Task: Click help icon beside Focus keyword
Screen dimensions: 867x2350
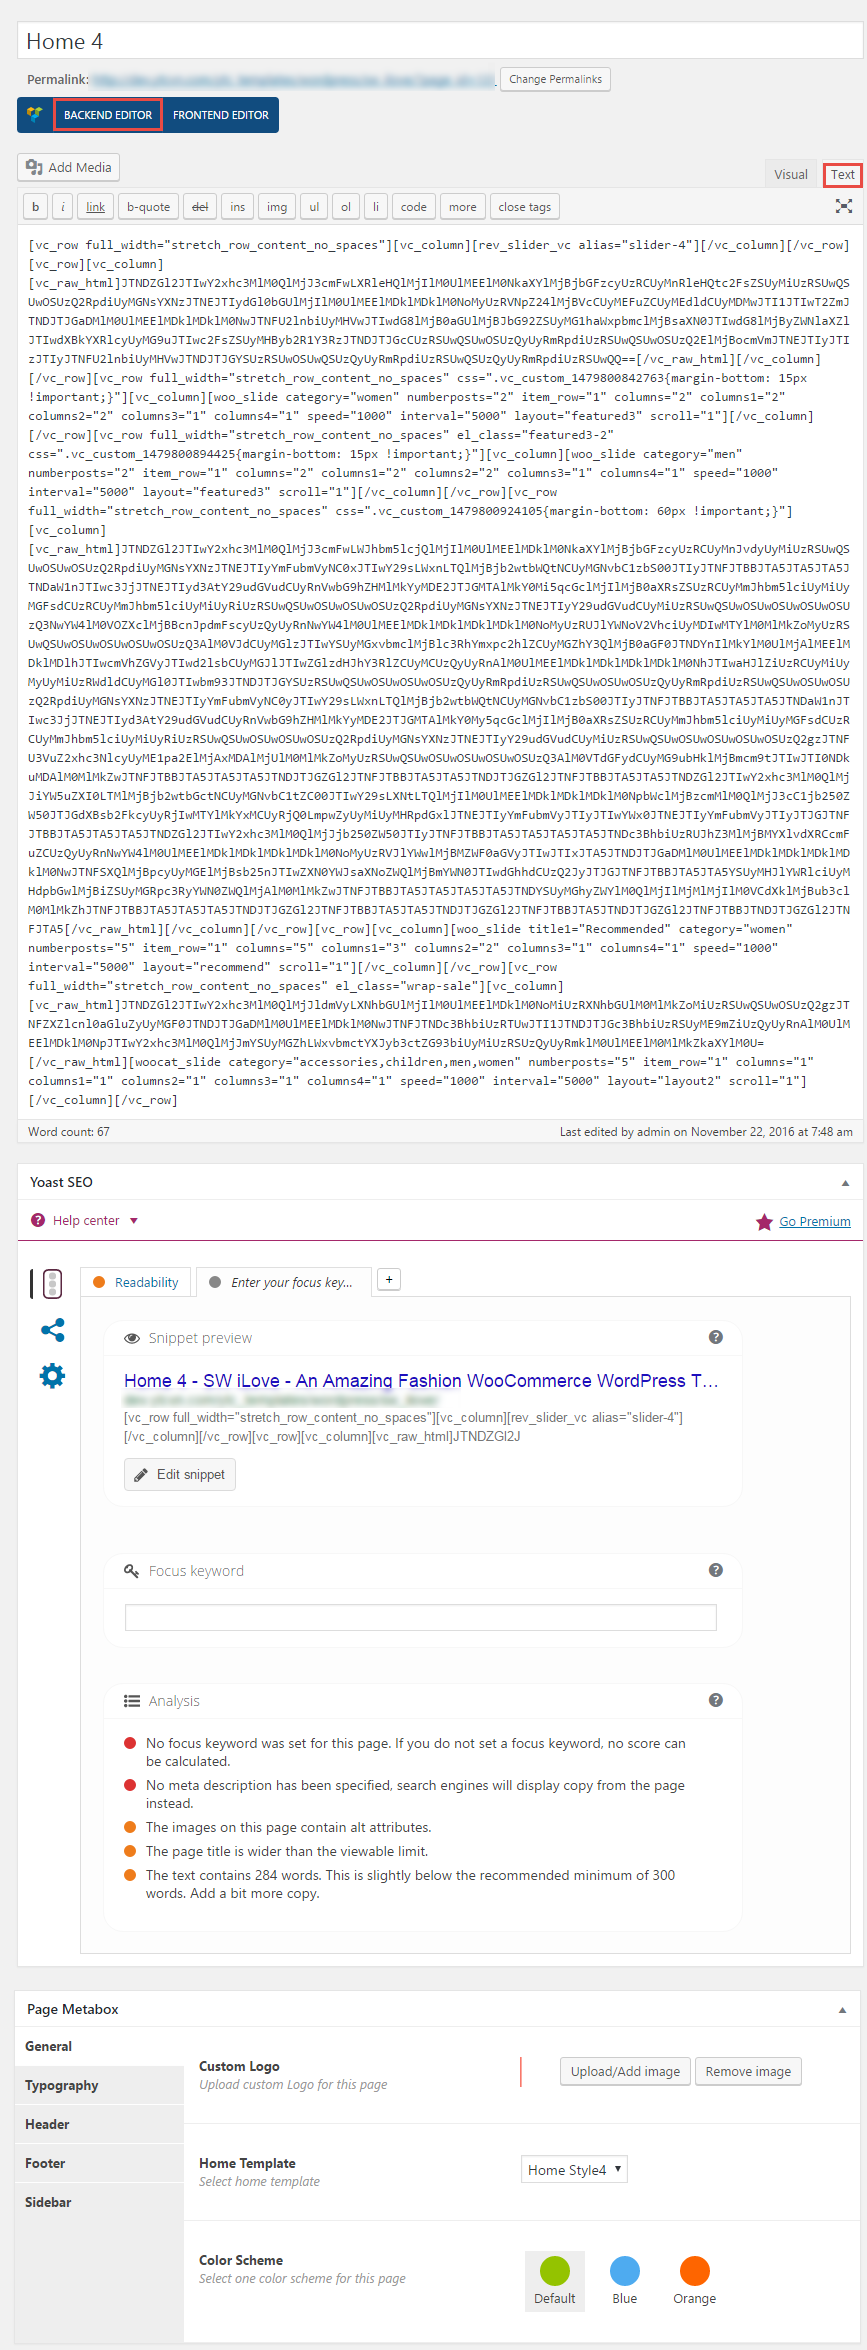Action: tap(715, 1570)
